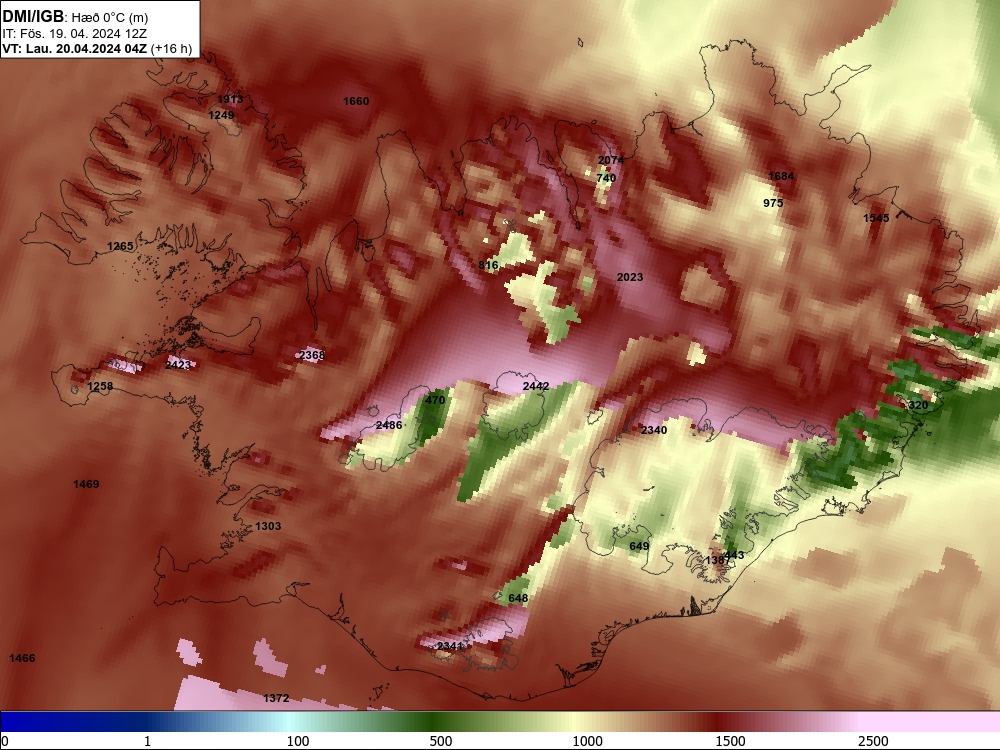This screenshot has width=1000, height=750.
Task: Click the 1466 height label
Action: (x=22, y=659)
